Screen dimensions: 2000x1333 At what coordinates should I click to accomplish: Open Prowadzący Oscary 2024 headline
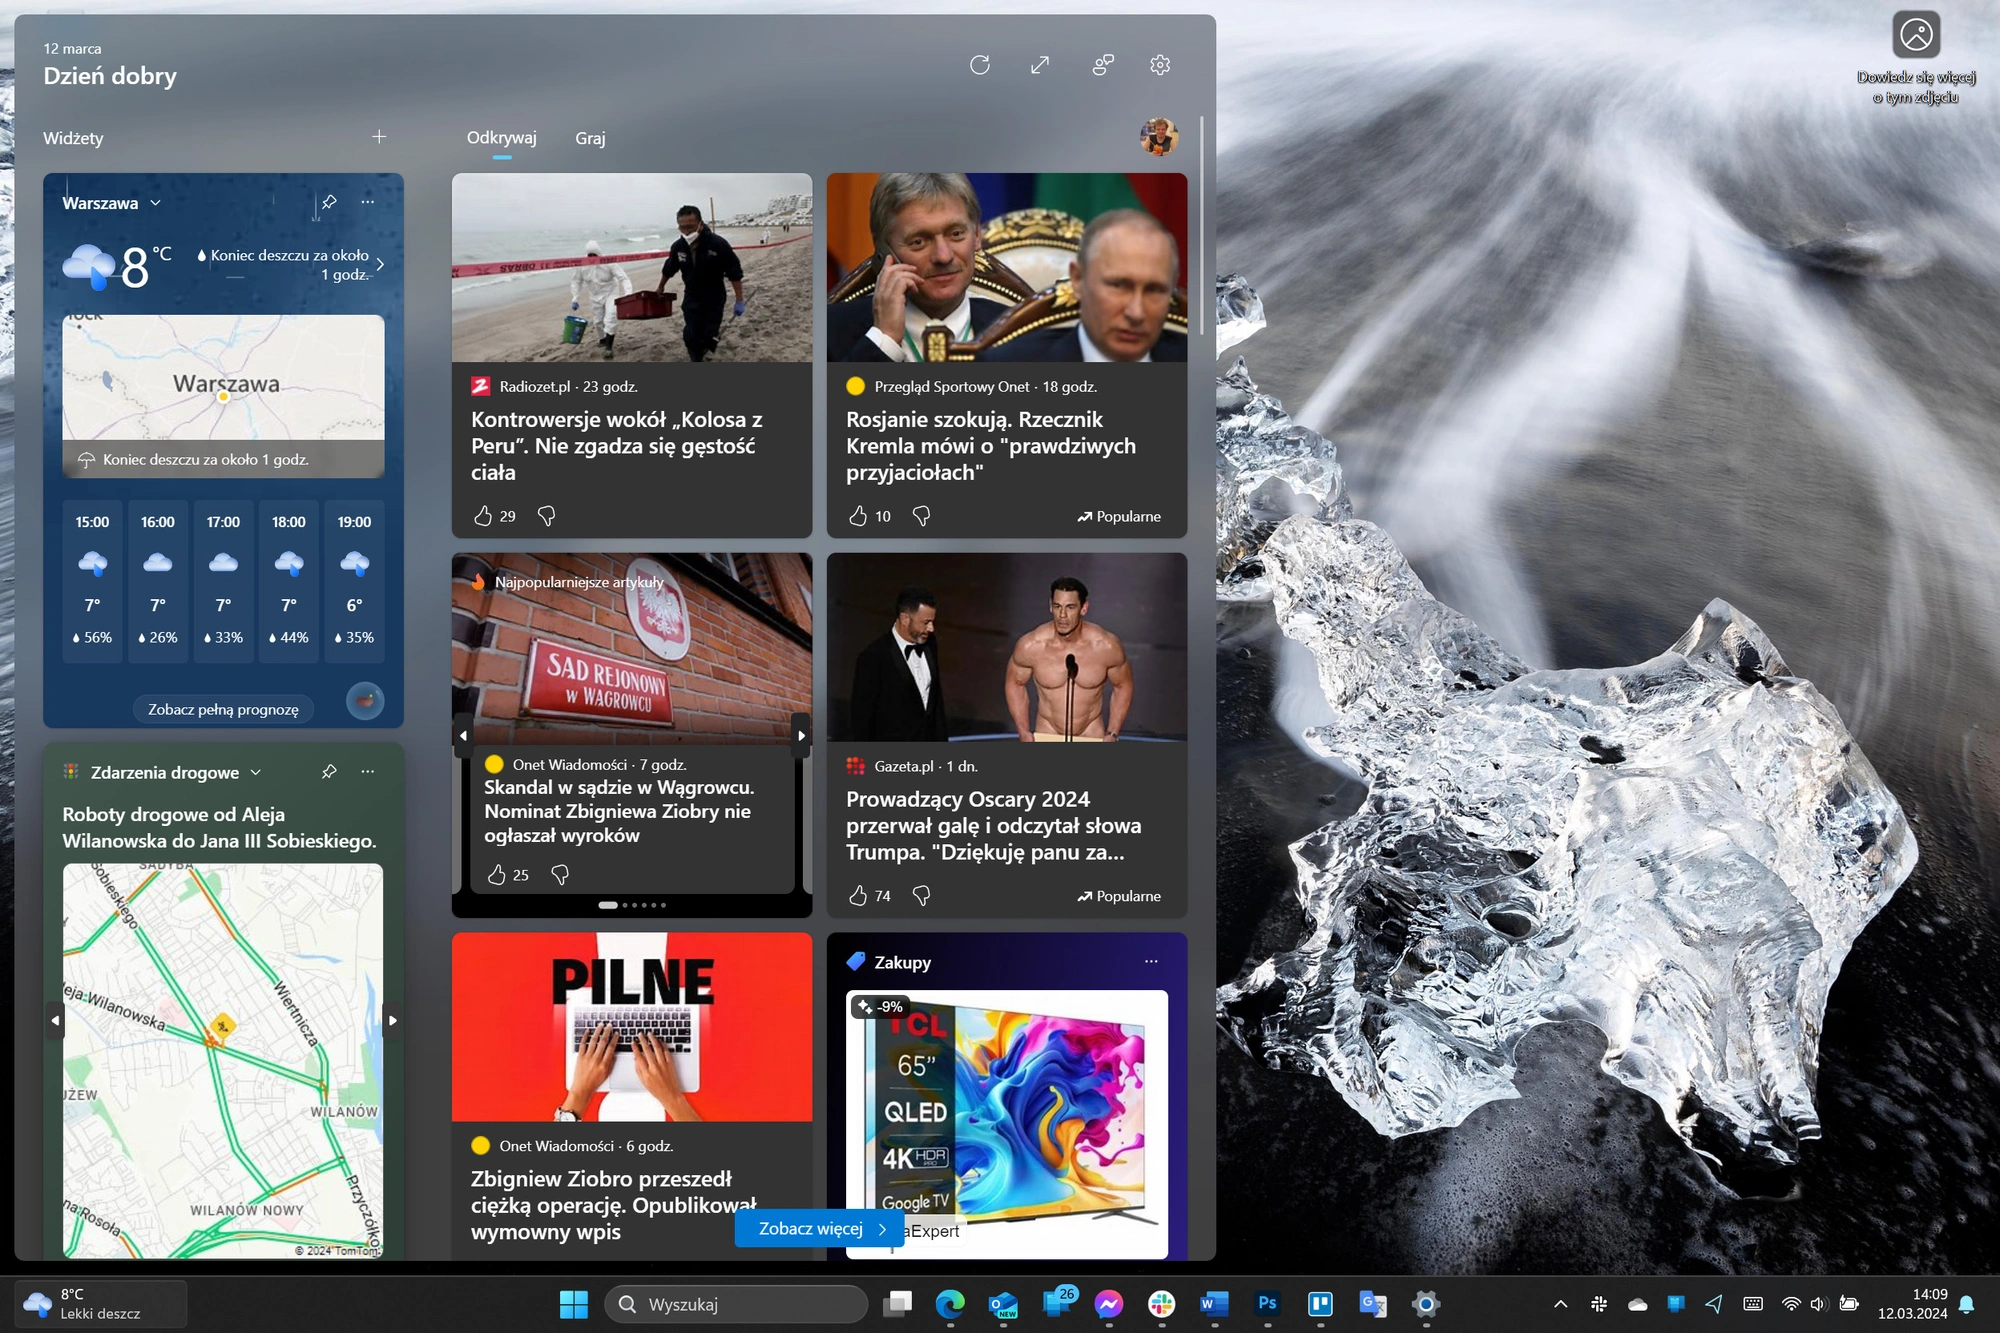point(994,826)
